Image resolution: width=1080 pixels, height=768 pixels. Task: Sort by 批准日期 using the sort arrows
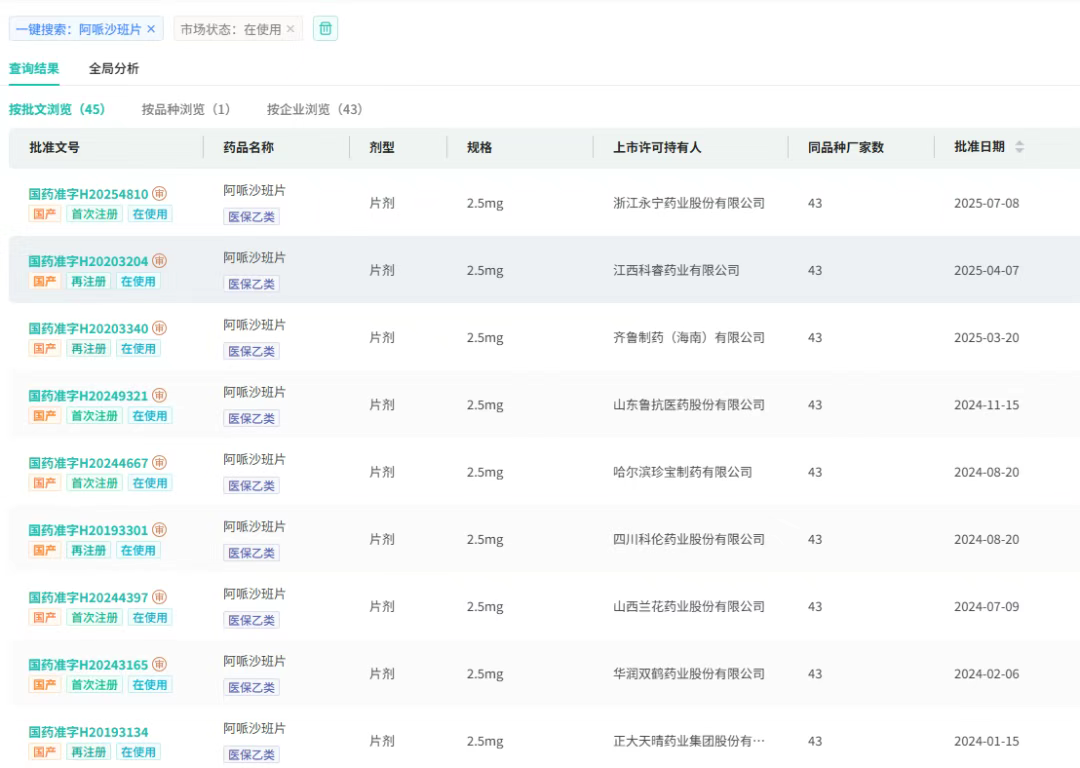[1019, 147]
